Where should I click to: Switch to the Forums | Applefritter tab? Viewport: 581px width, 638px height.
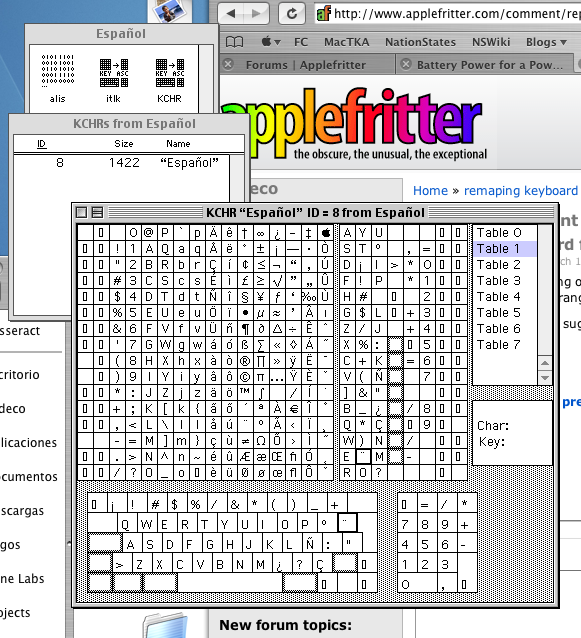click(x=306, y=65)
